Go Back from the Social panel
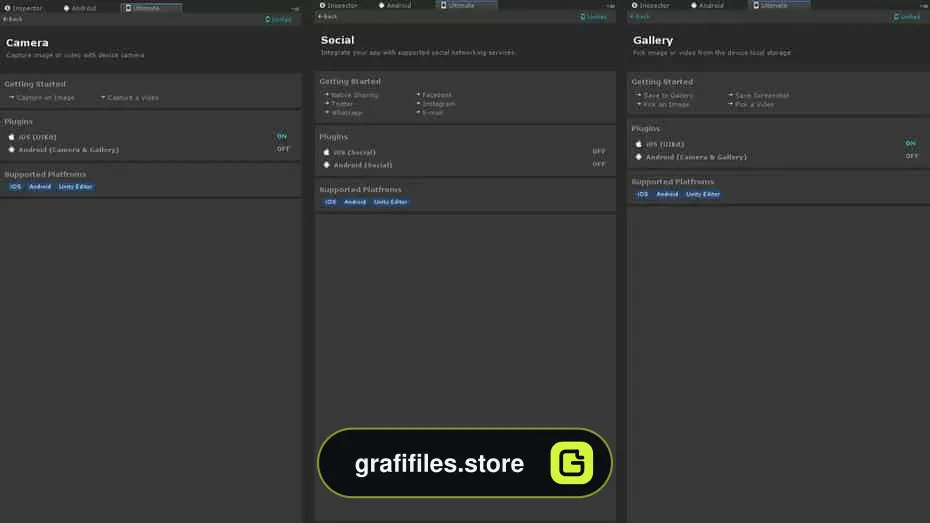Viewport: 930px width, 523px height. point(327,17)
